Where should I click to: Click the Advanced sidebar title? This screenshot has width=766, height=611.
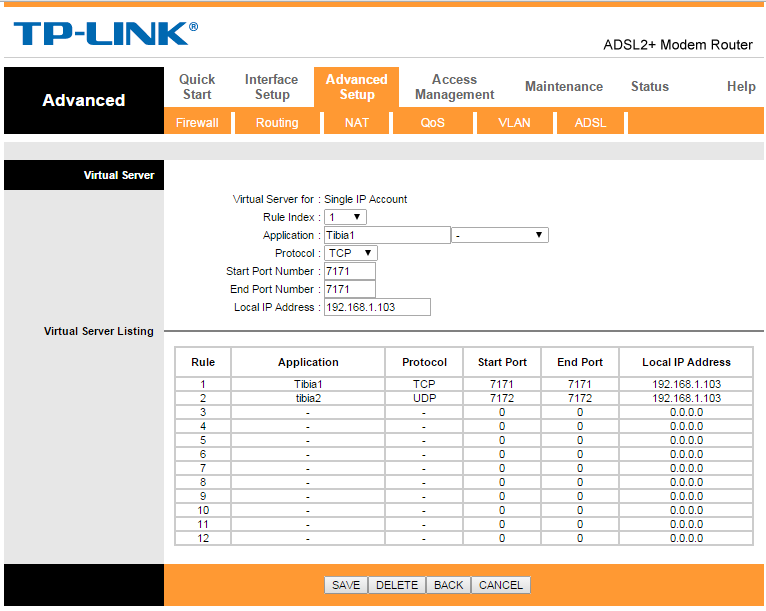[84, 100]
